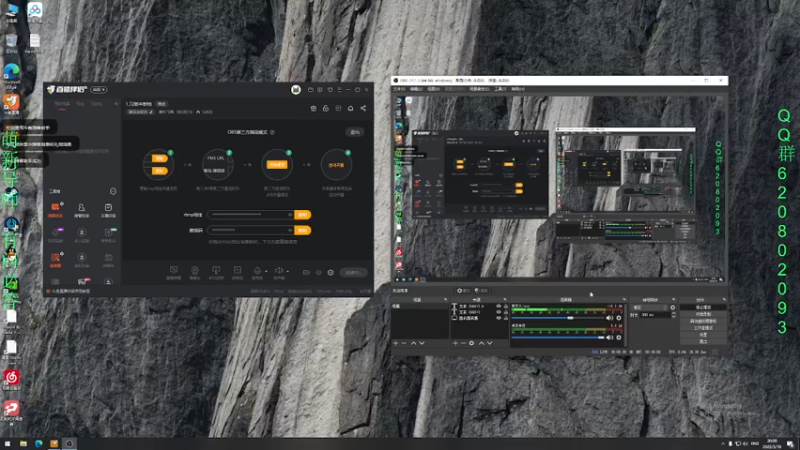
Task: Mute the first audio channel in OBS mixer
Action: click(609, 318)
